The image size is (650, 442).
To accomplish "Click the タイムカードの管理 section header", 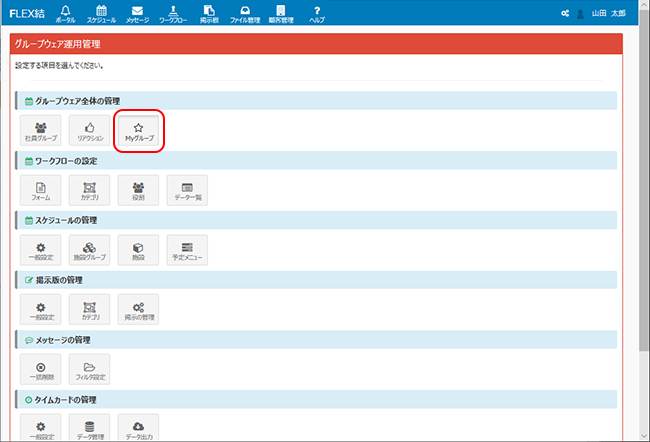I will (x=316, y=400).
